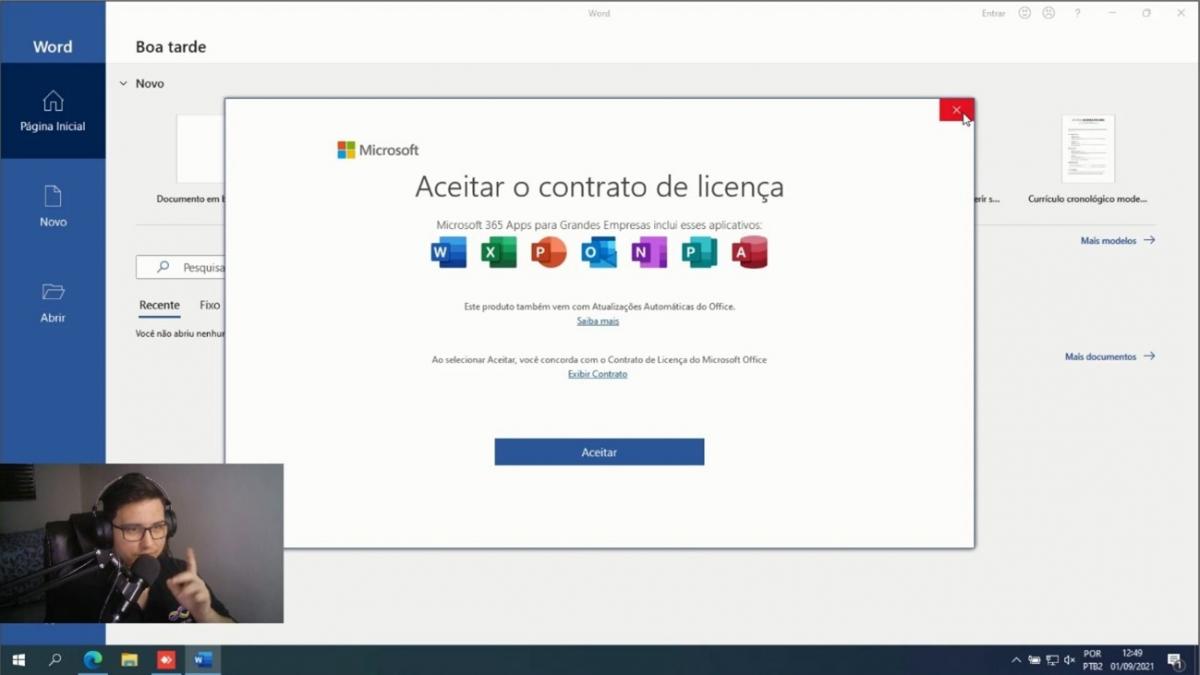Accept the license with Aceitar button

599,452
